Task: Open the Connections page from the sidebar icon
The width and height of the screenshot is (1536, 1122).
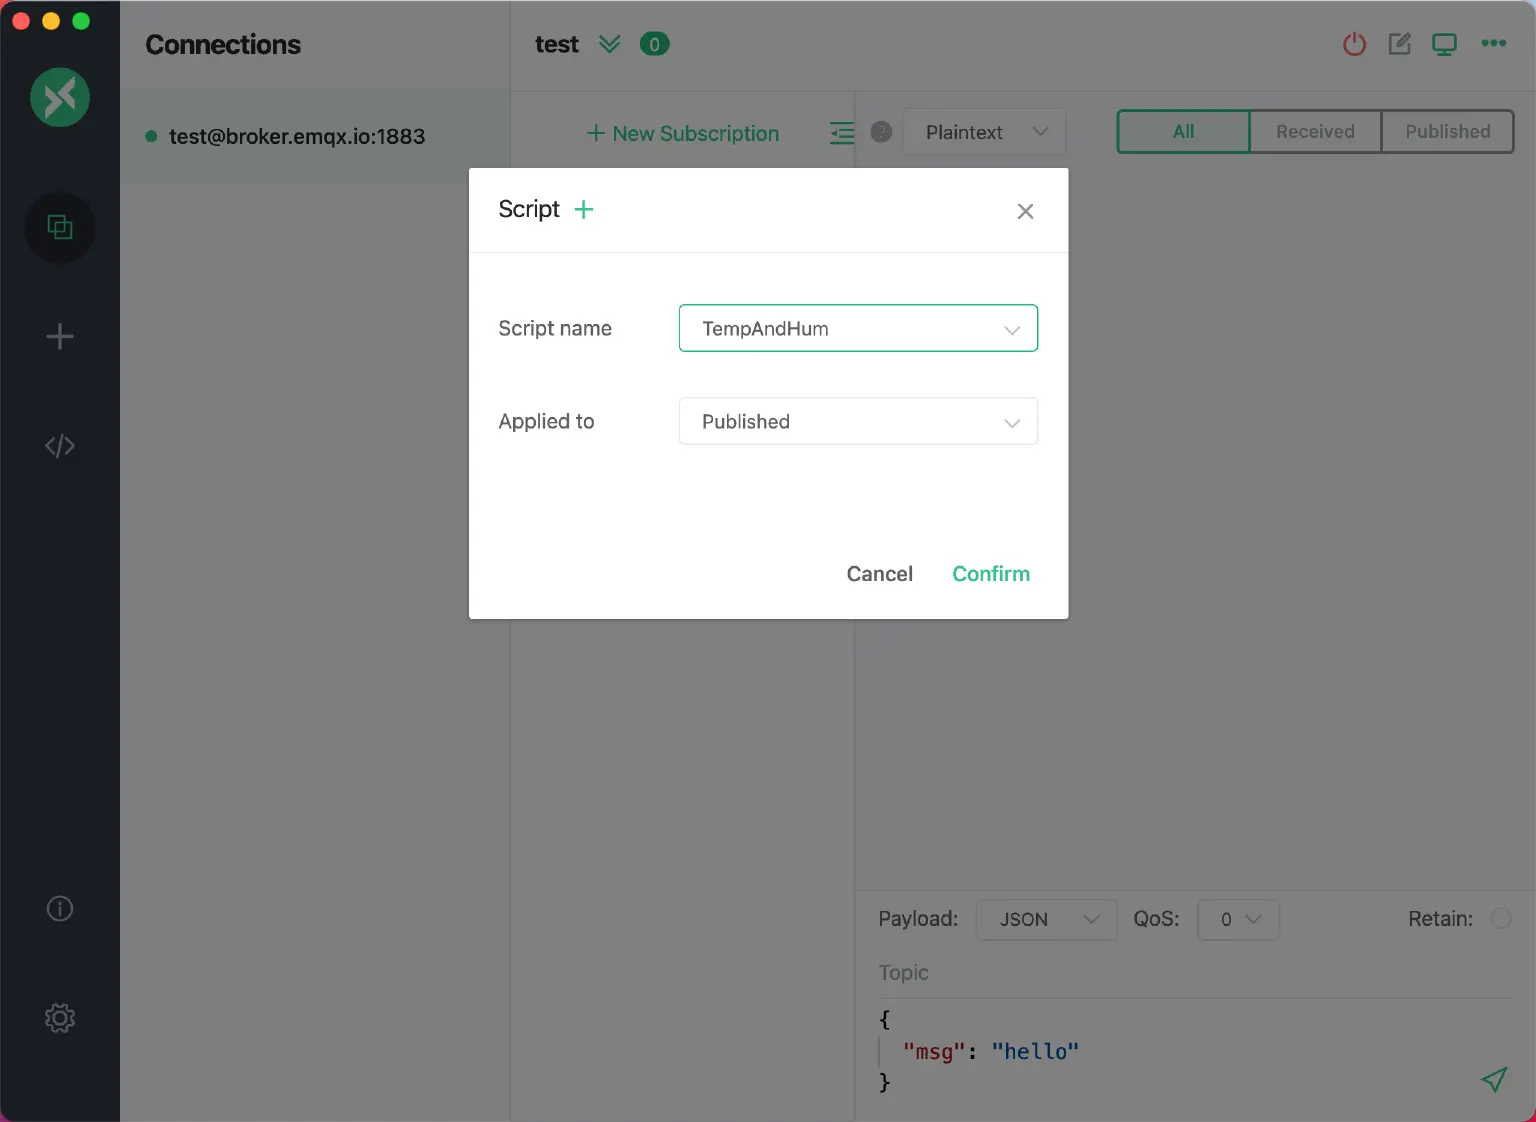Action: click(x=60, y=228)
